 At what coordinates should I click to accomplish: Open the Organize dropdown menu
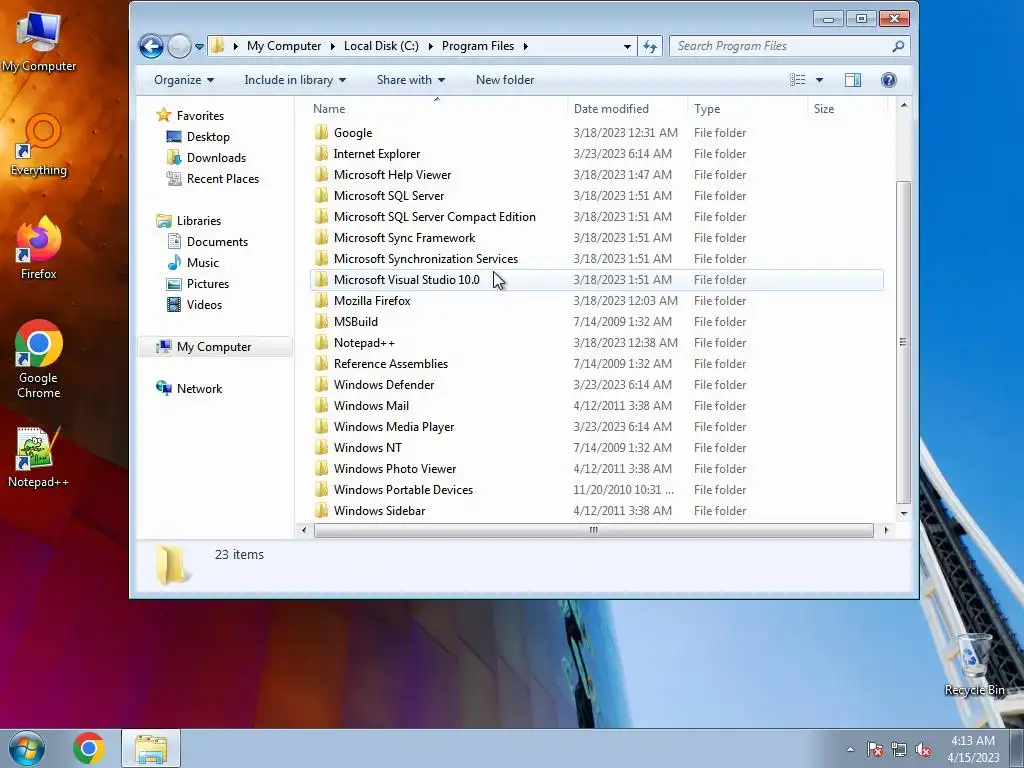click(184, 80)
